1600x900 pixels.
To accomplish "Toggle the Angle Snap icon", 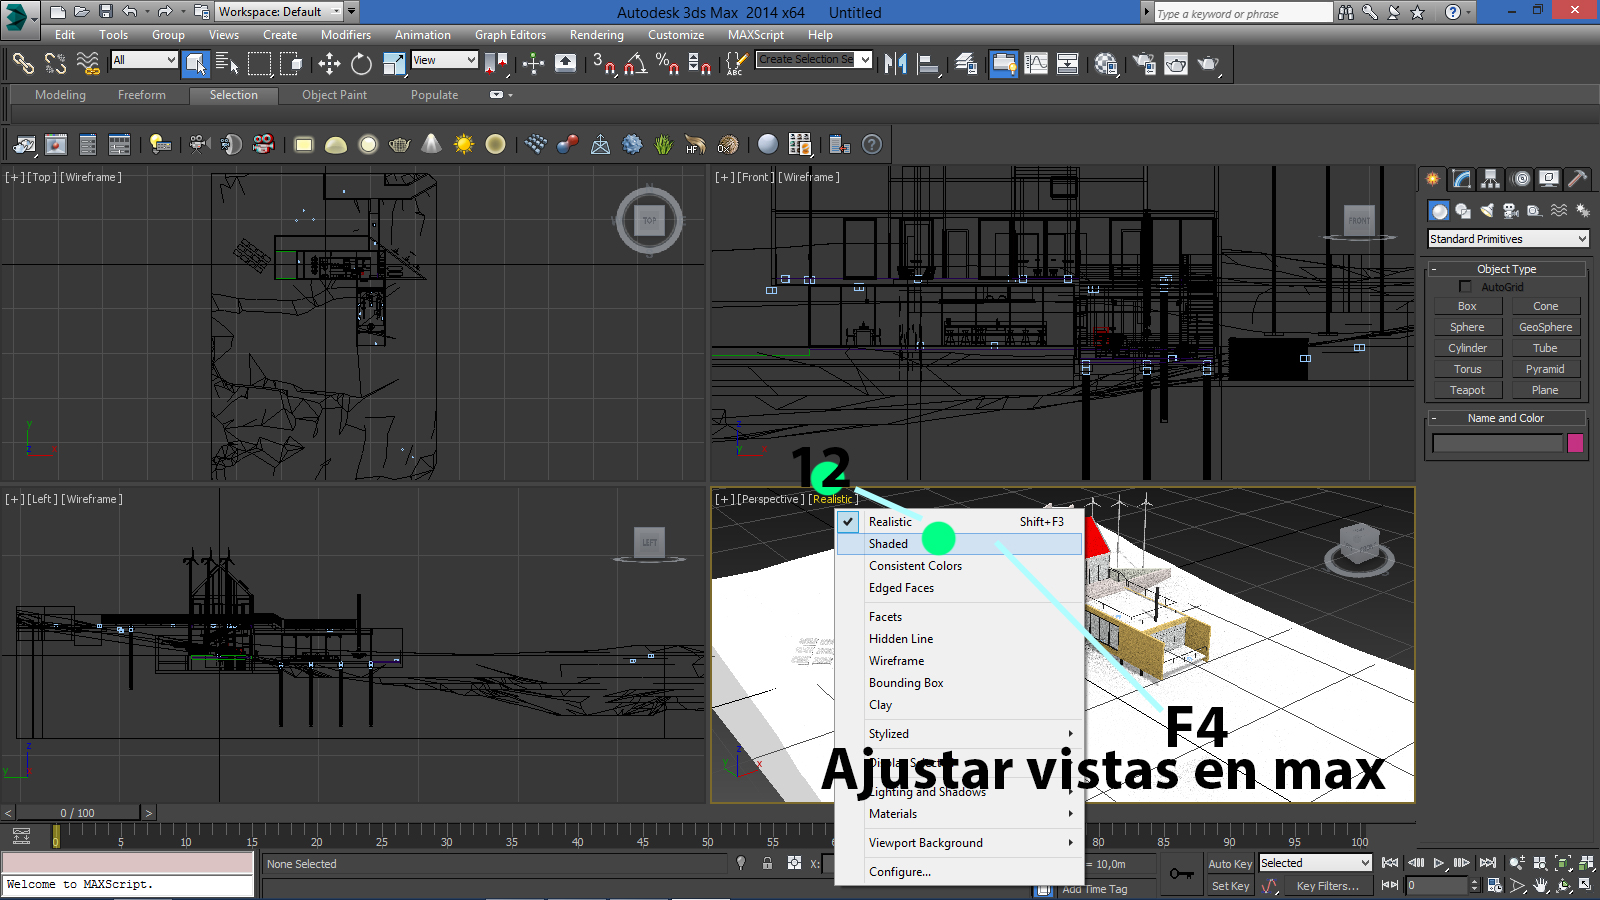I will click(635, 64).
